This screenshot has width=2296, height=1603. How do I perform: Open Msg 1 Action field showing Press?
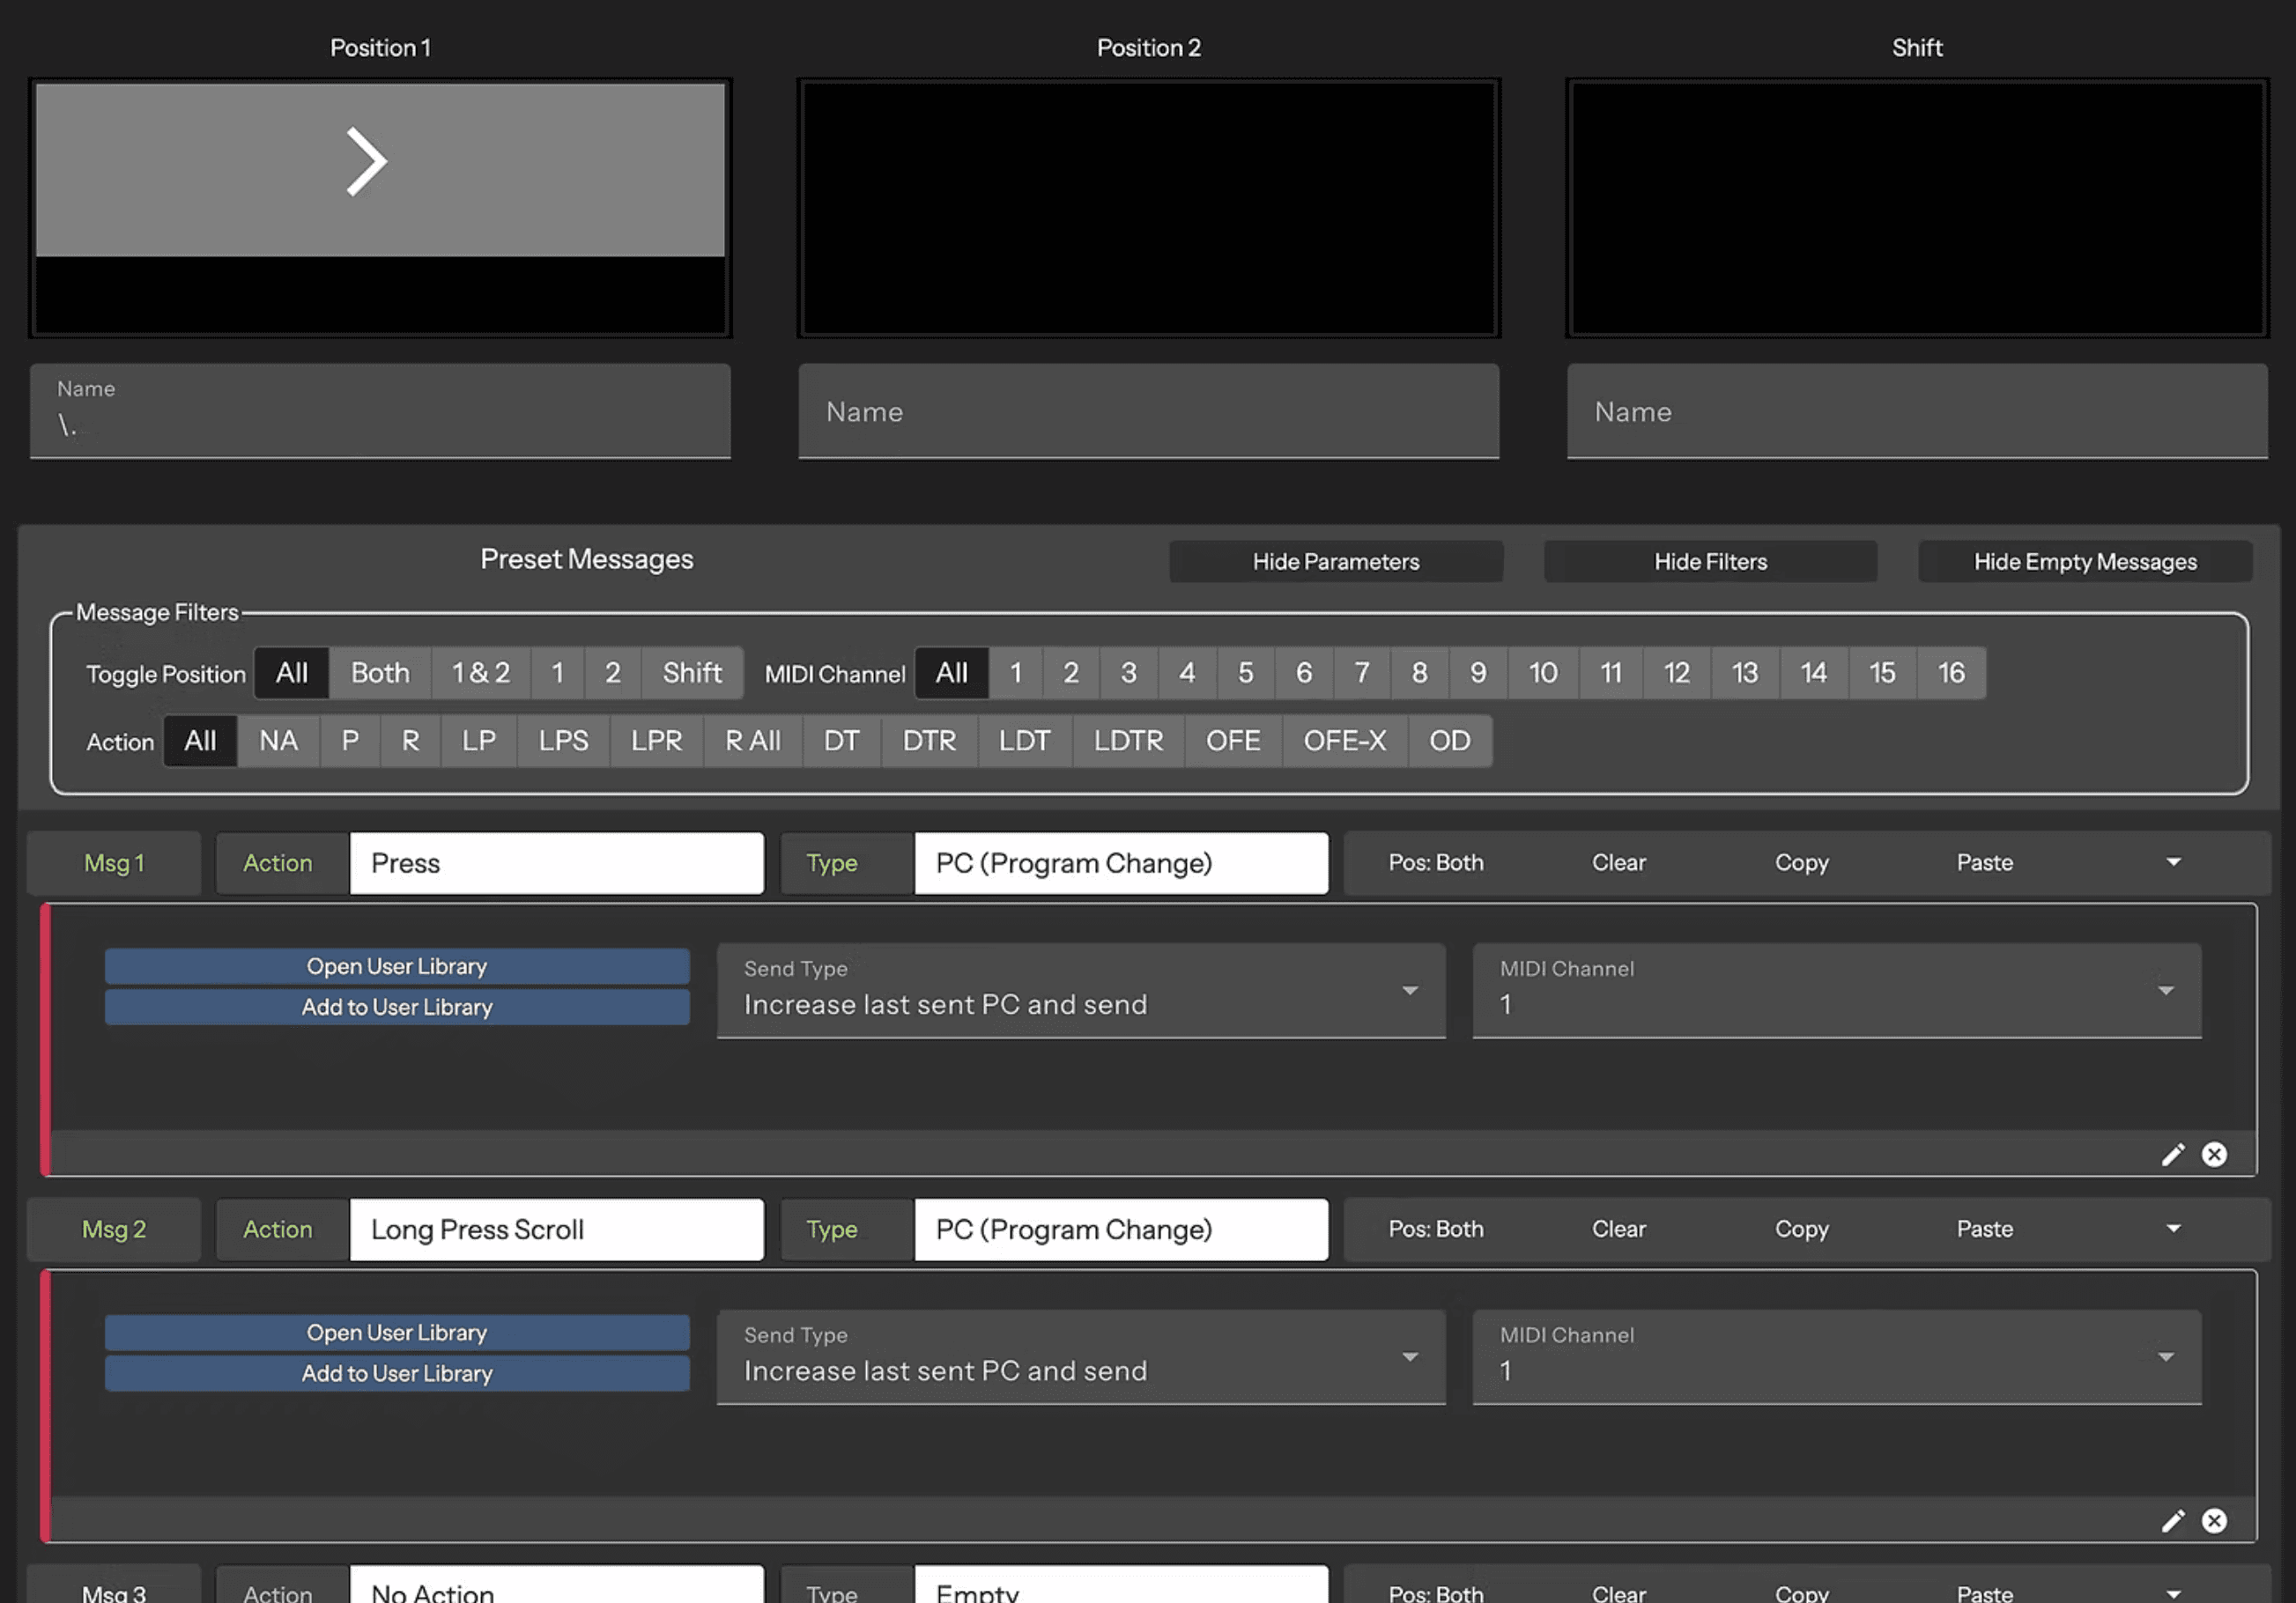pyautogui.click(x=556, y=863)
